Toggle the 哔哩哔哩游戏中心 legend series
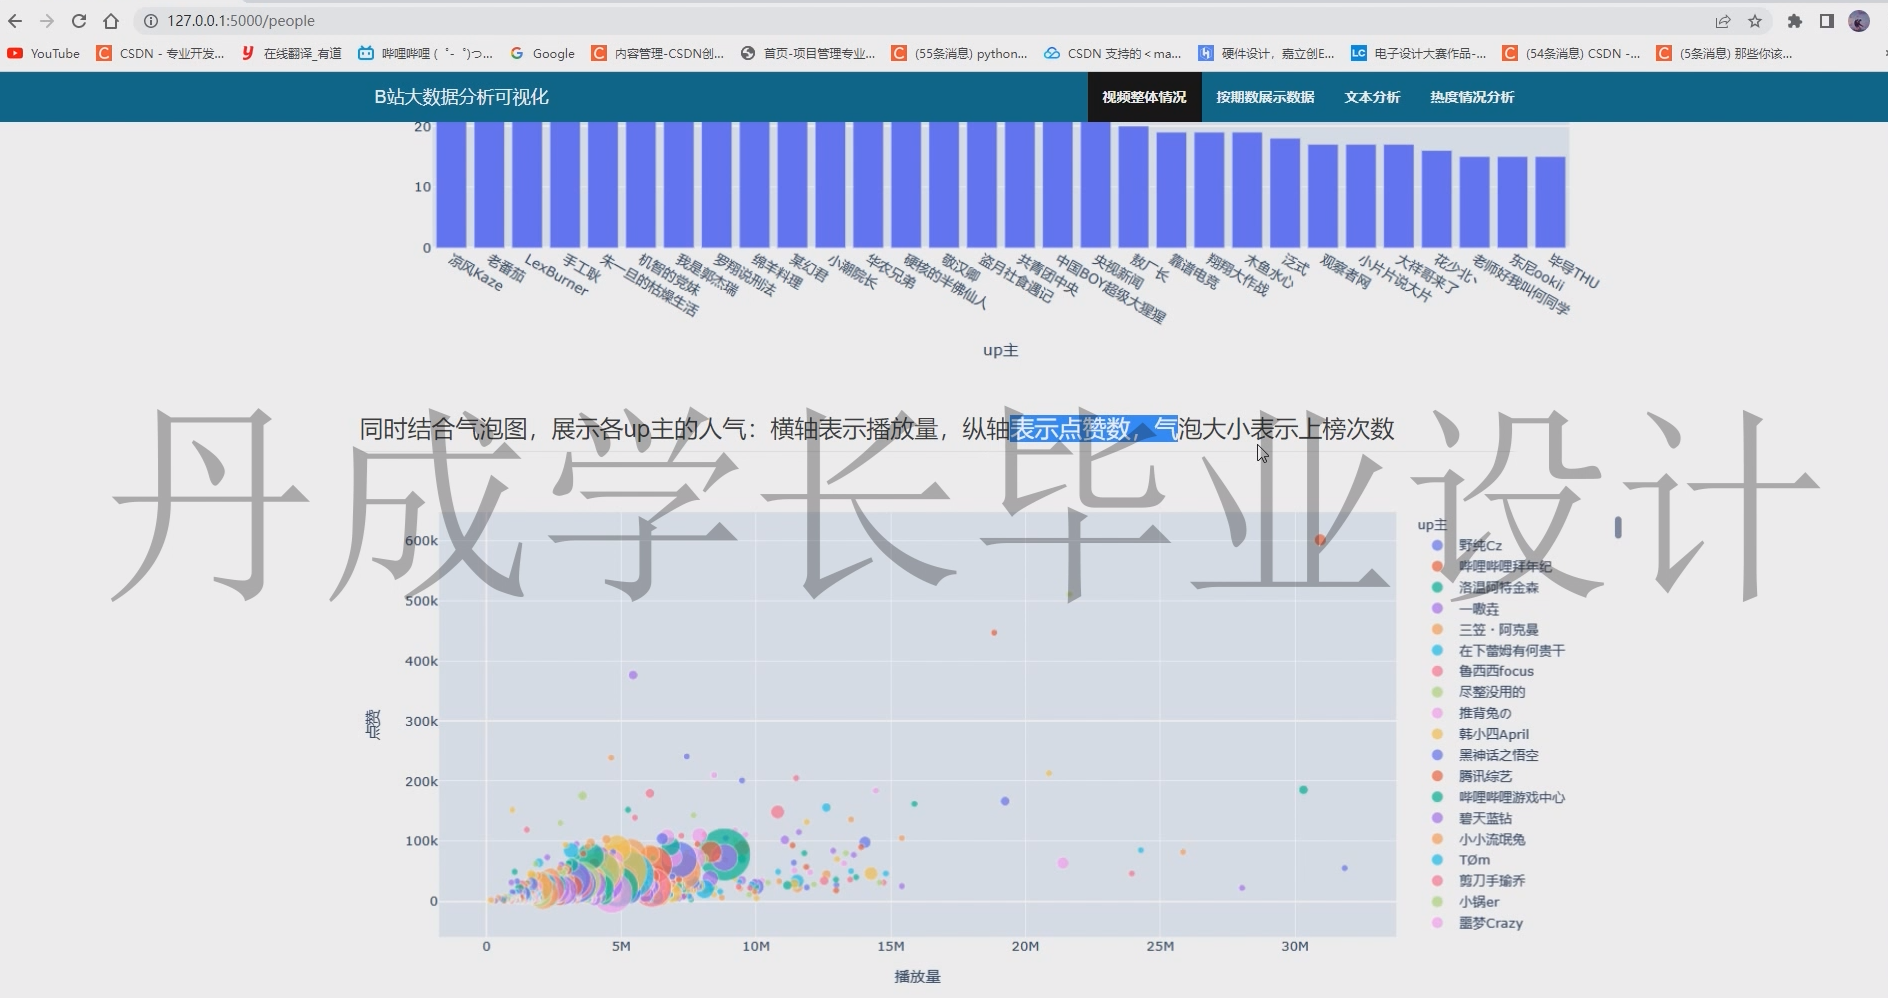This screenshot has height=998, width=1888. click(1499, 797)
